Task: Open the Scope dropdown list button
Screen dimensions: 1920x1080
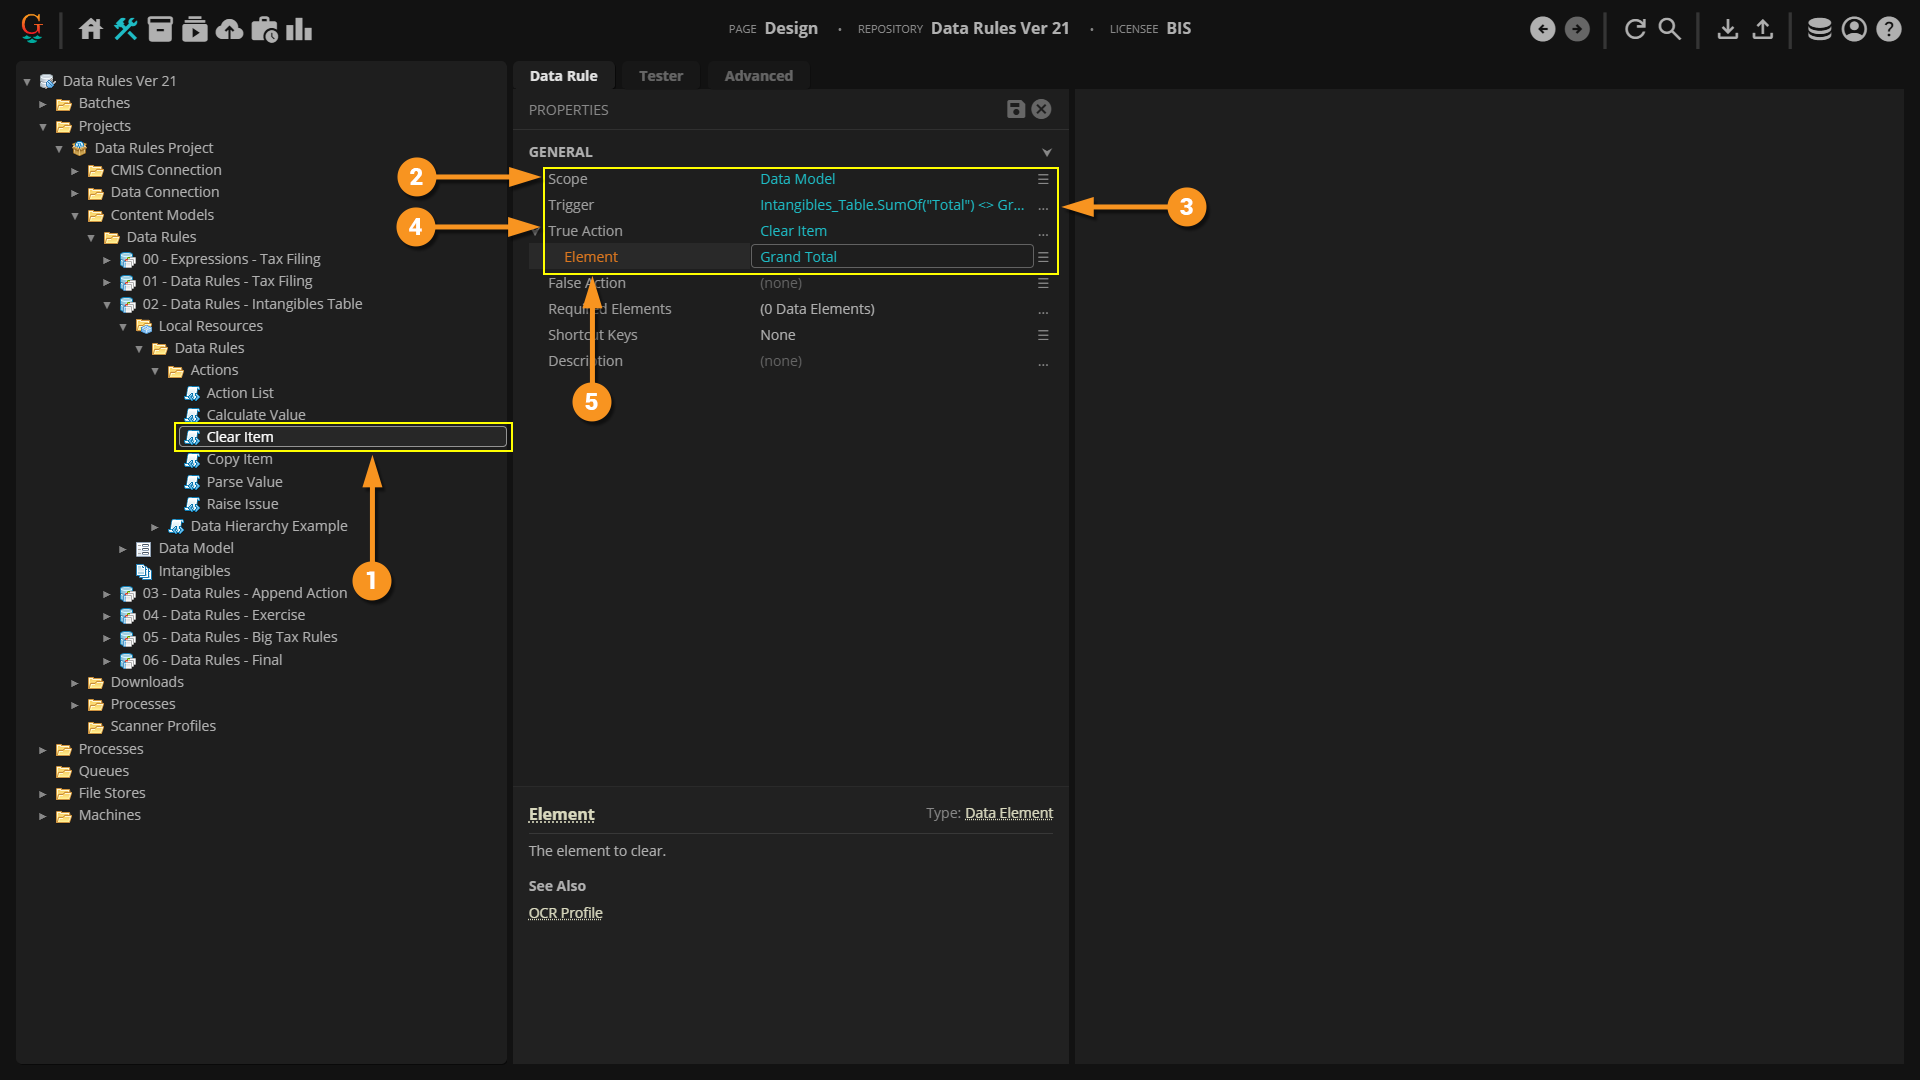Action: (x=1043, y=179)
